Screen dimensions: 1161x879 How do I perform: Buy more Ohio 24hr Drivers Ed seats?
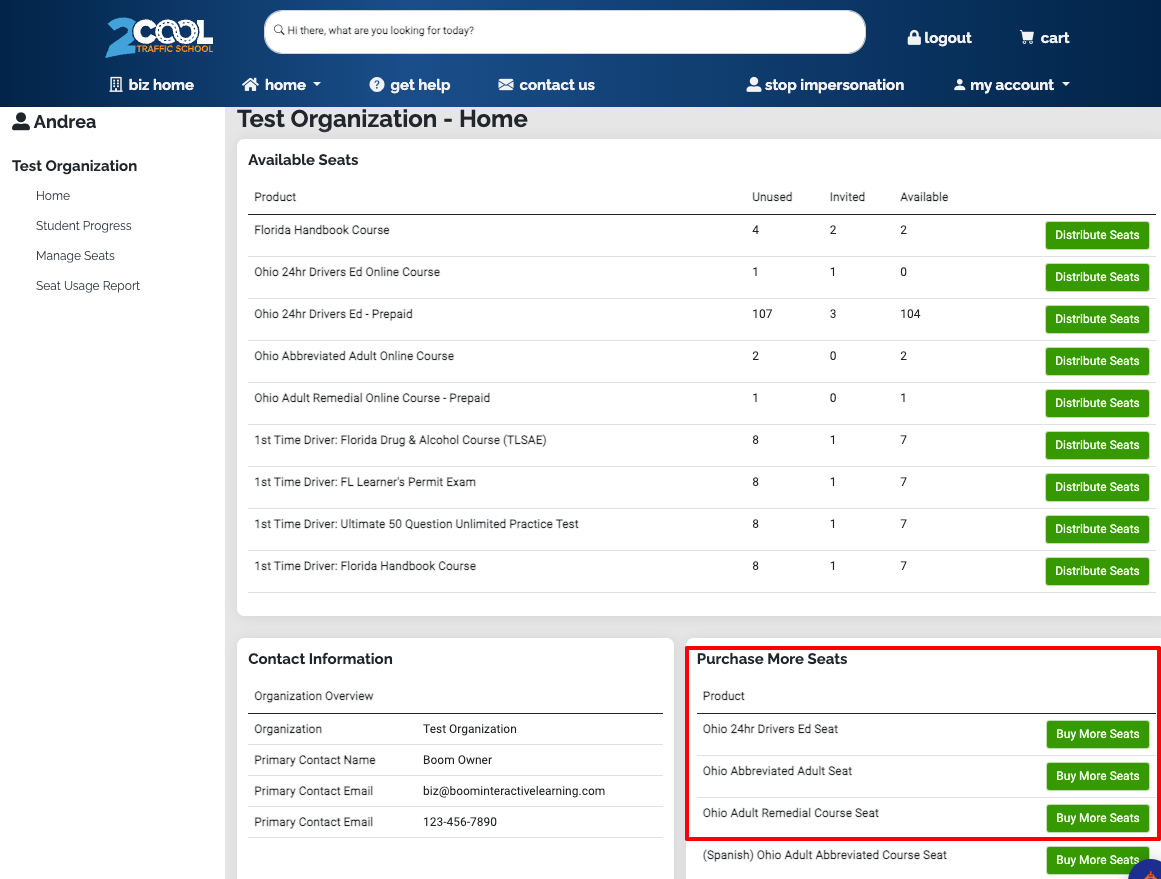point(1097,735)
